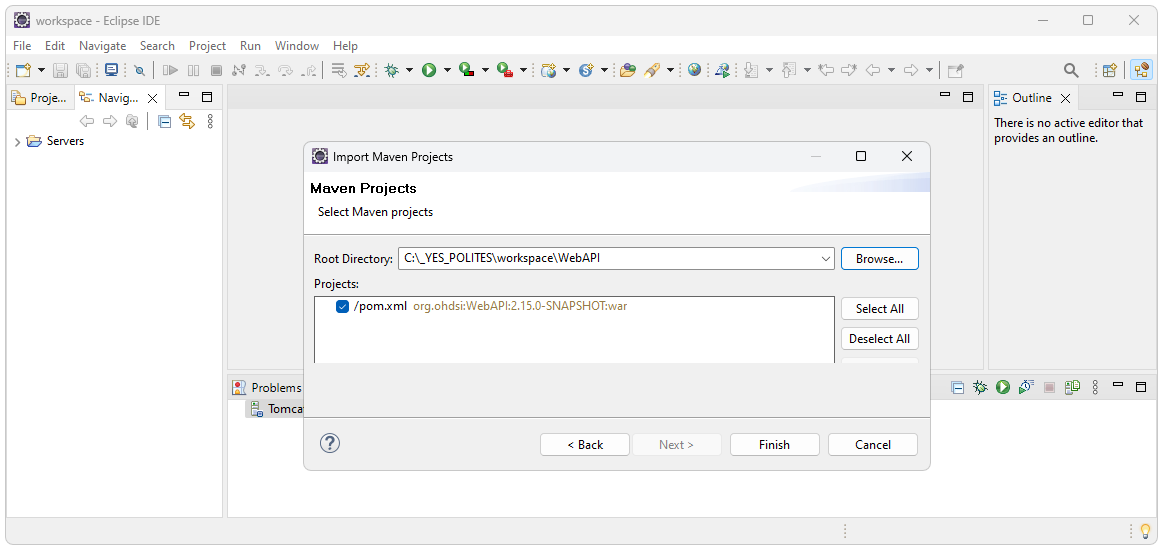Click the Terminate stop square icon
The image size is (1161, 547).
(x=216, y=70)
